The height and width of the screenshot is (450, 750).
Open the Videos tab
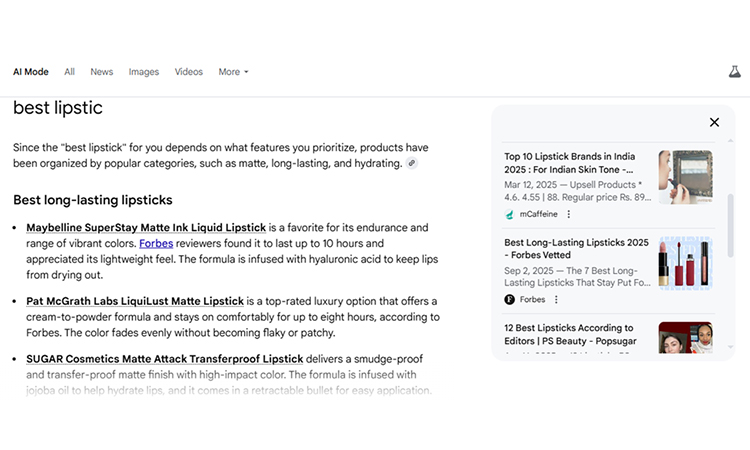[189, 72]
